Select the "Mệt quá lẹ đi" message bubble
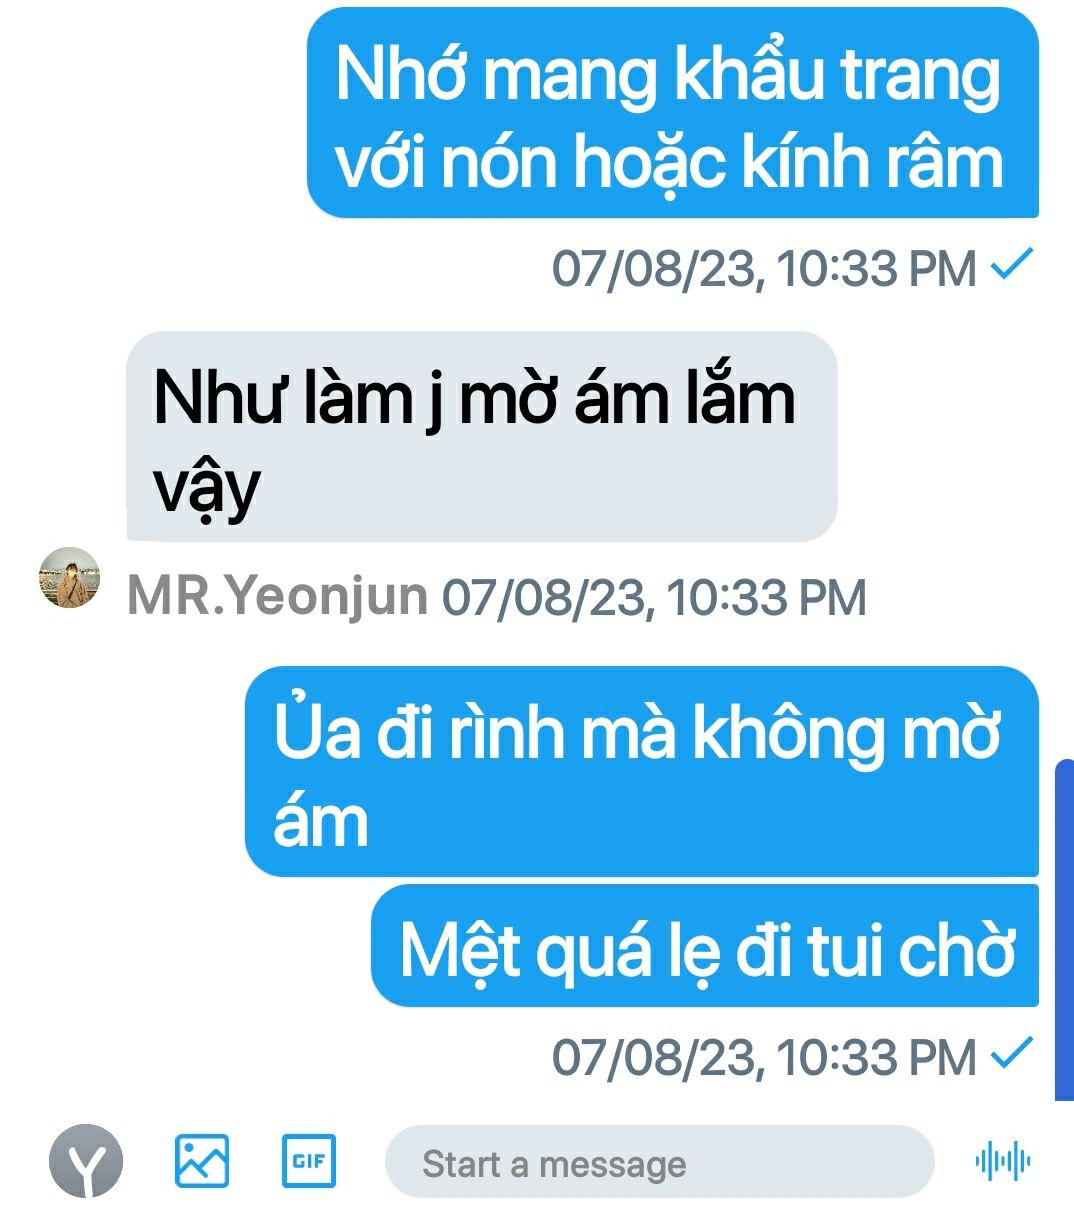This screenshot has height=1222, width=1074. pyautogui.click(x=705, y=946)
